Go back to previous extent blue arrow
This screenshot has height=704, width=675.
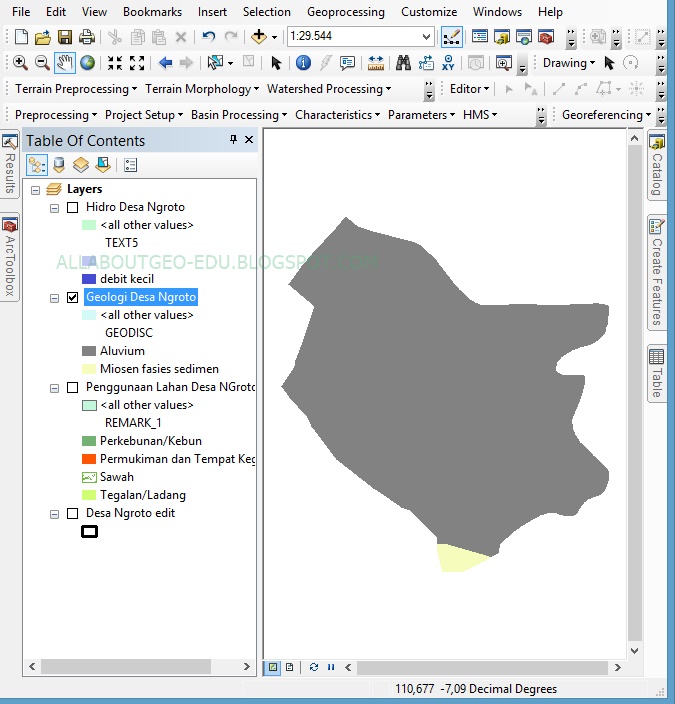click(x=165, y=63)
